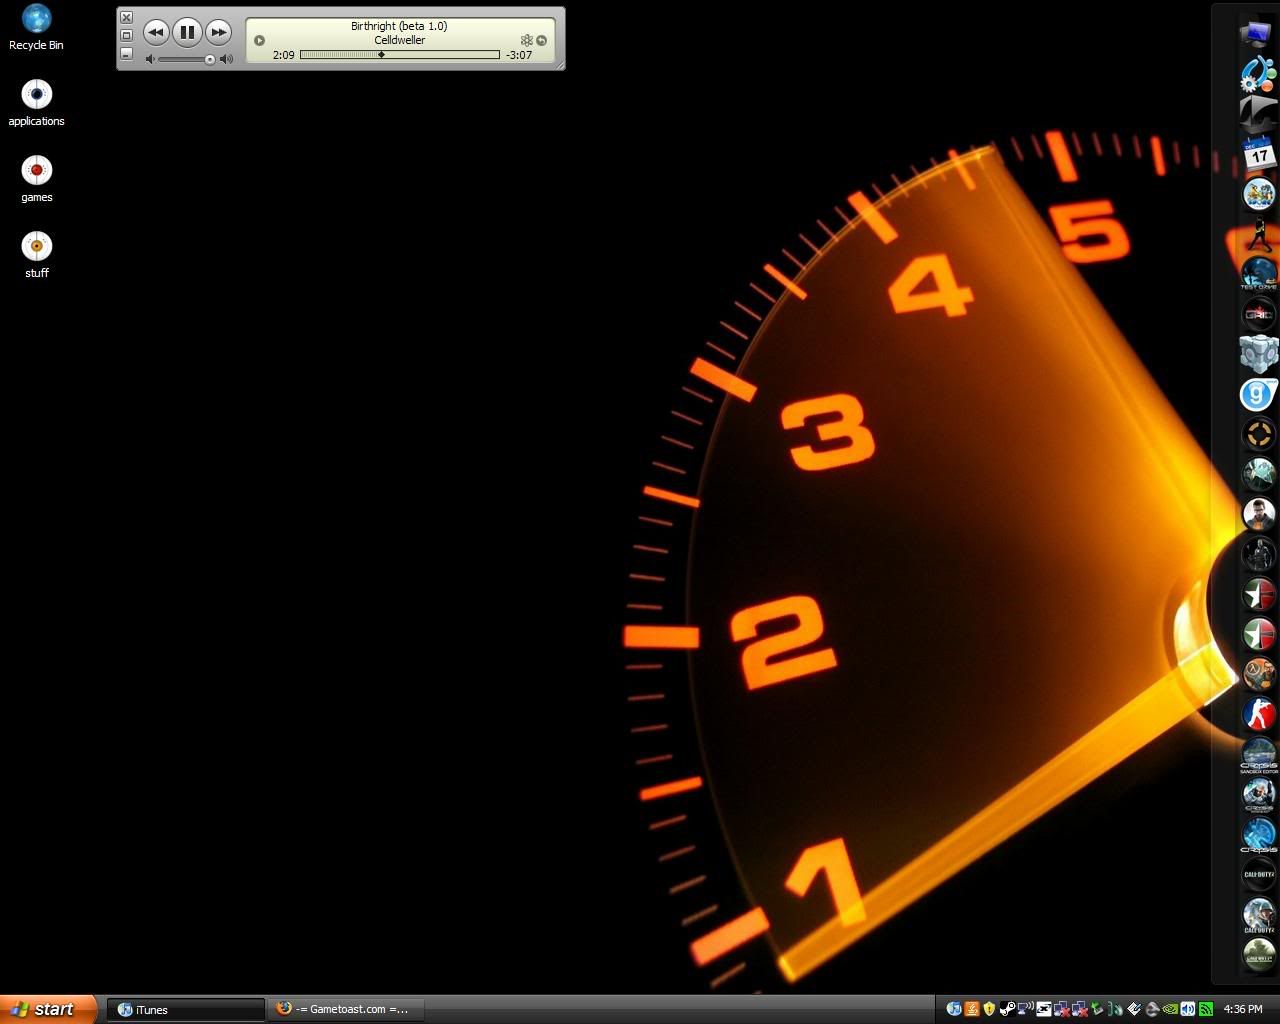This screenshot has width=1280, height=1024.
Task: Launch the blue Crysis dock icon
Action: point(1258,835)
